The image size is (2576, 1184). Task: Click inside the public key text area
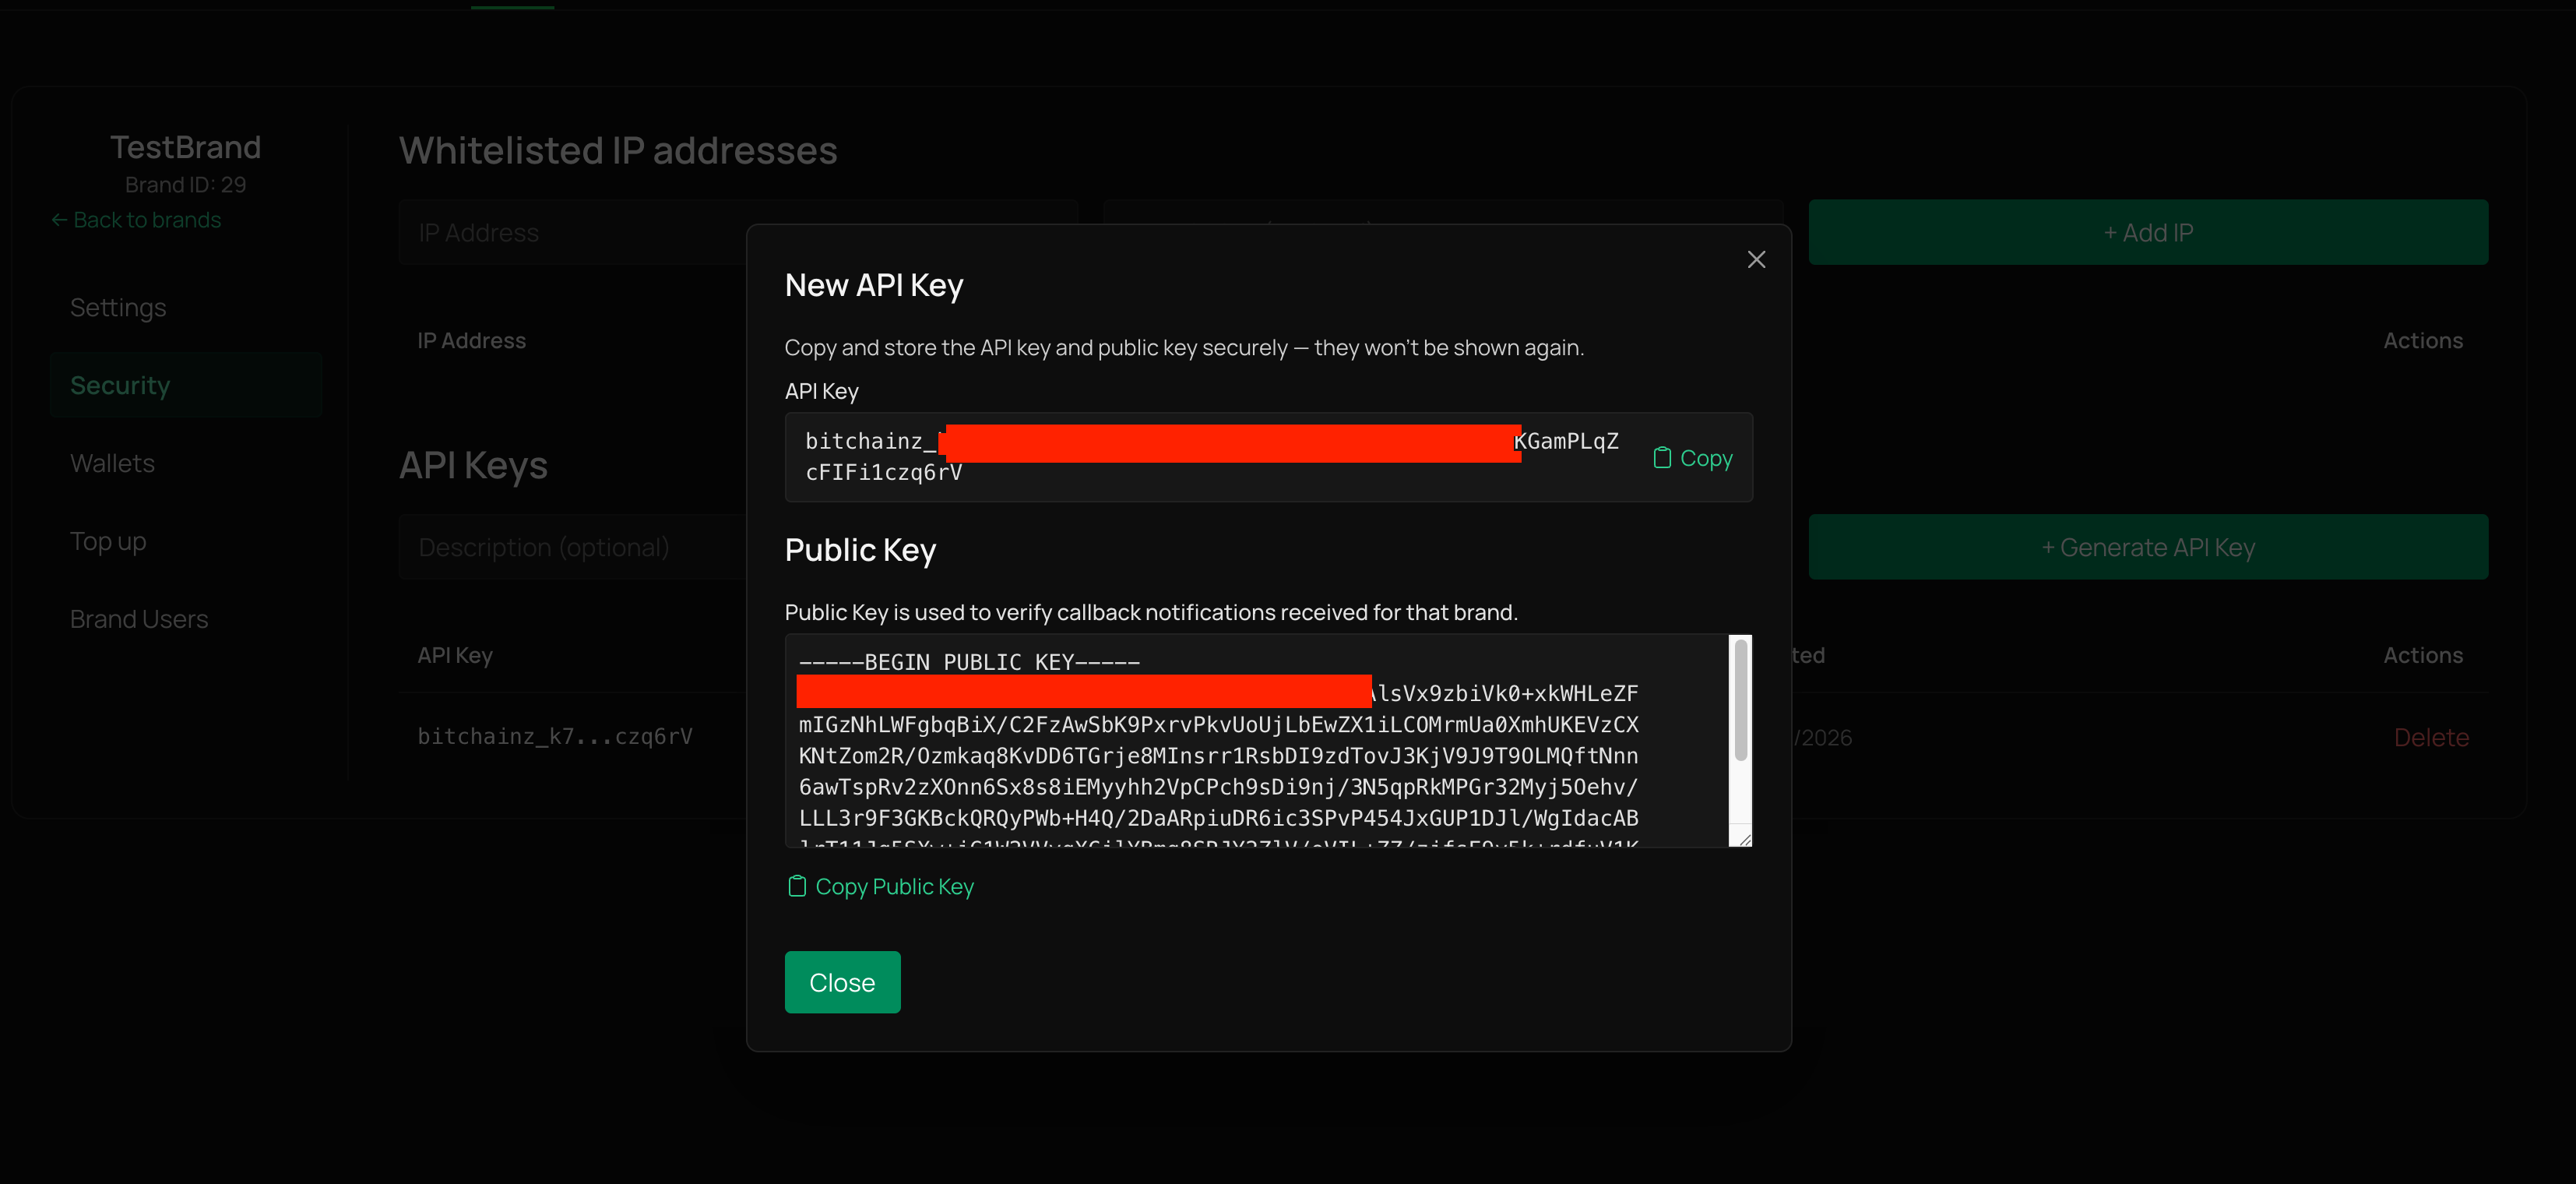pos(1218,755)
